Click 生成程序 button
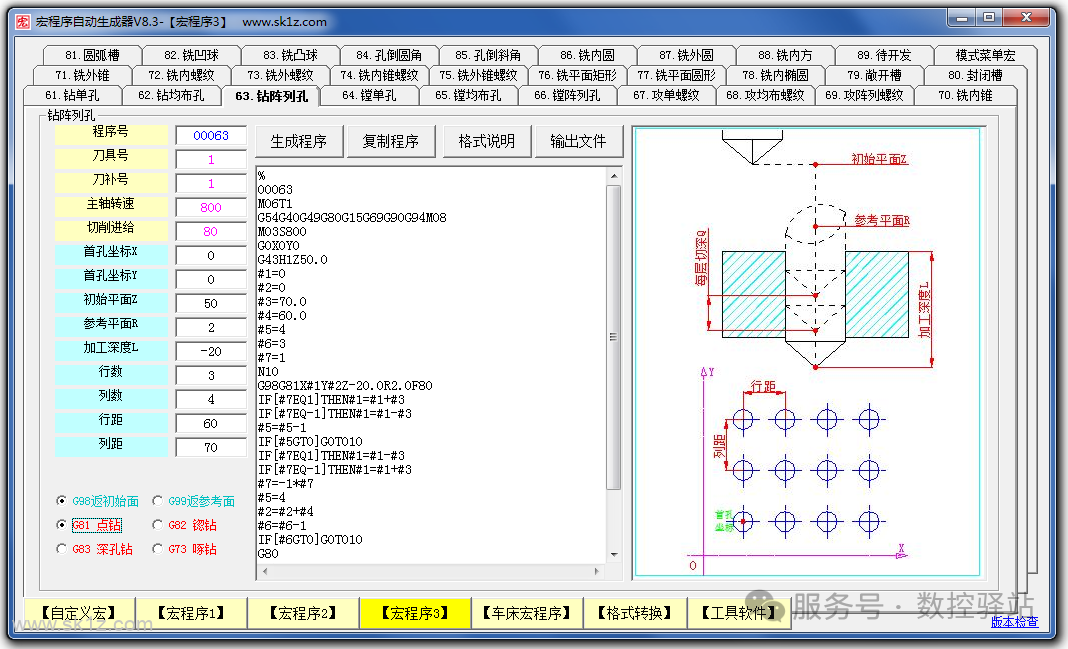This screenshot has height=649, width=1068. pos(298,142)
